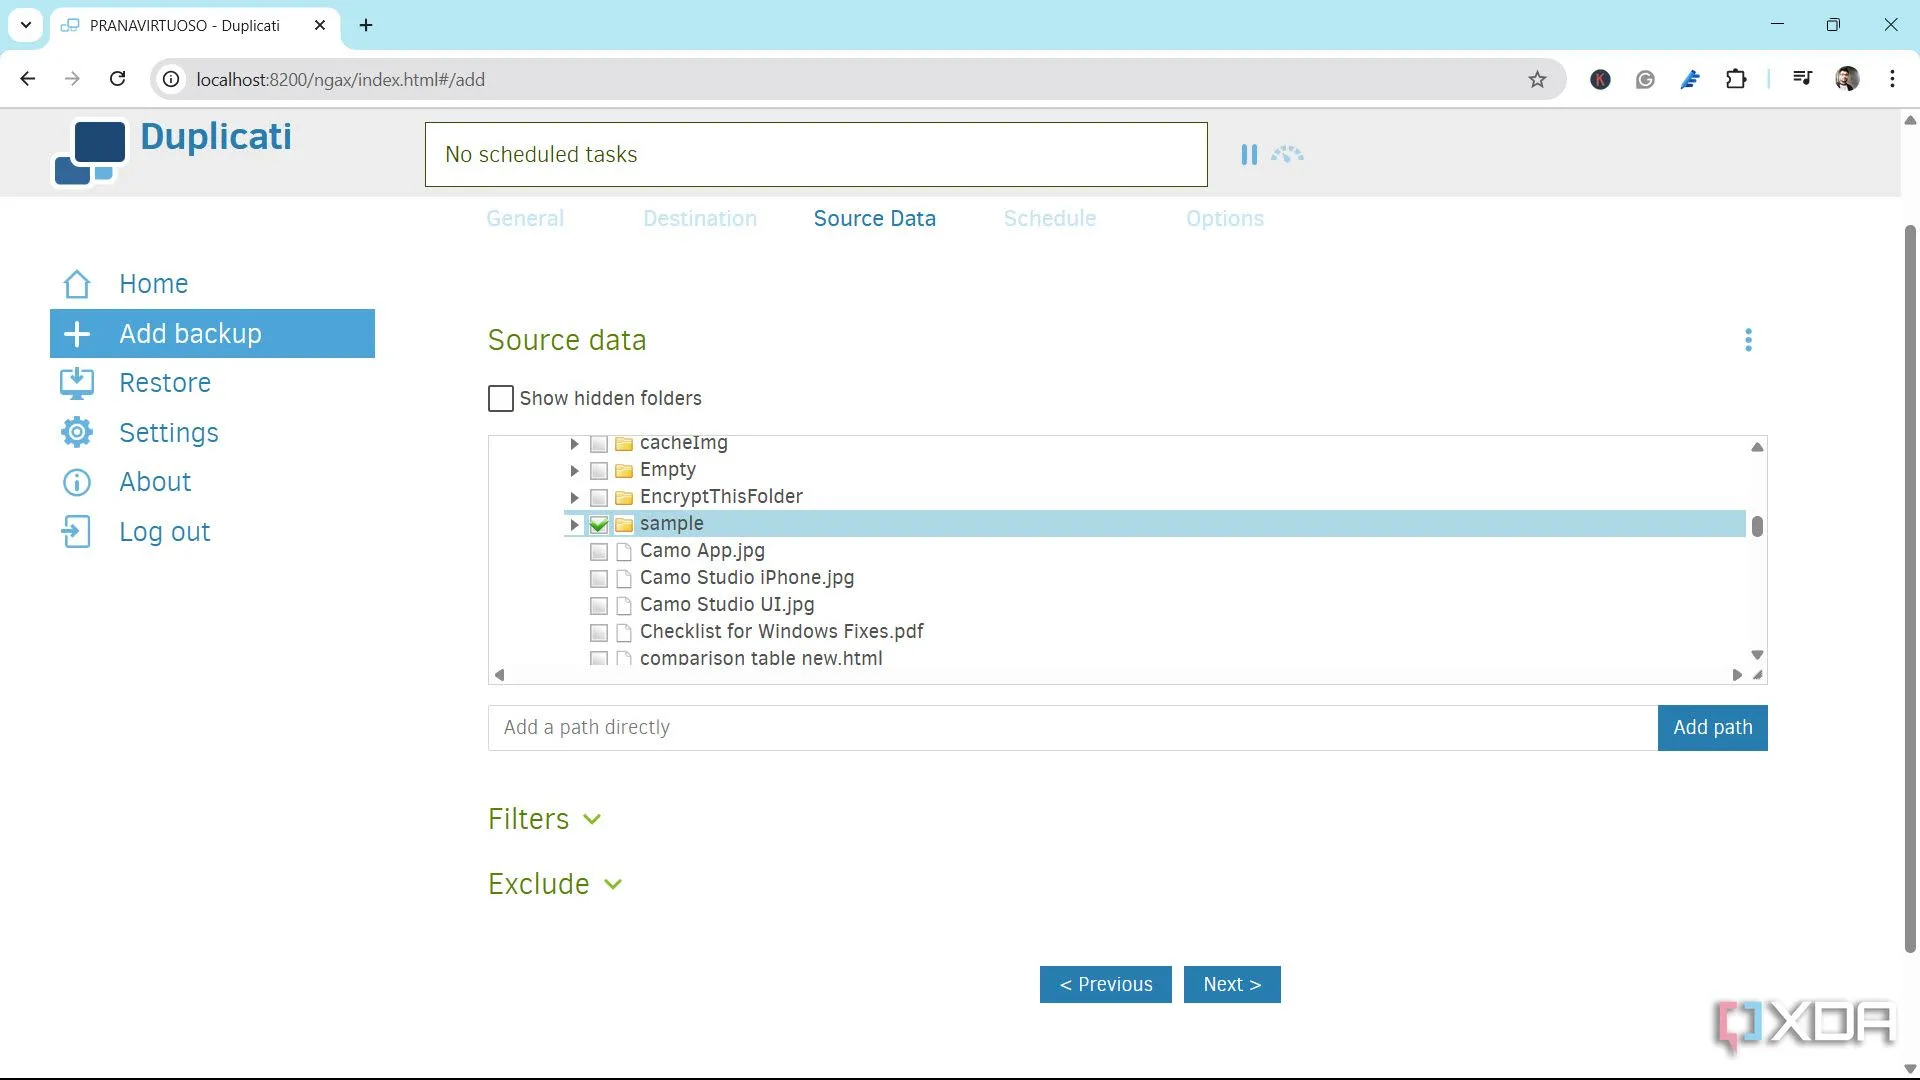Viewport: 1920px width, 1080px height.
Task: Switch to the Destination tab
Action: [x=700, y=219]
